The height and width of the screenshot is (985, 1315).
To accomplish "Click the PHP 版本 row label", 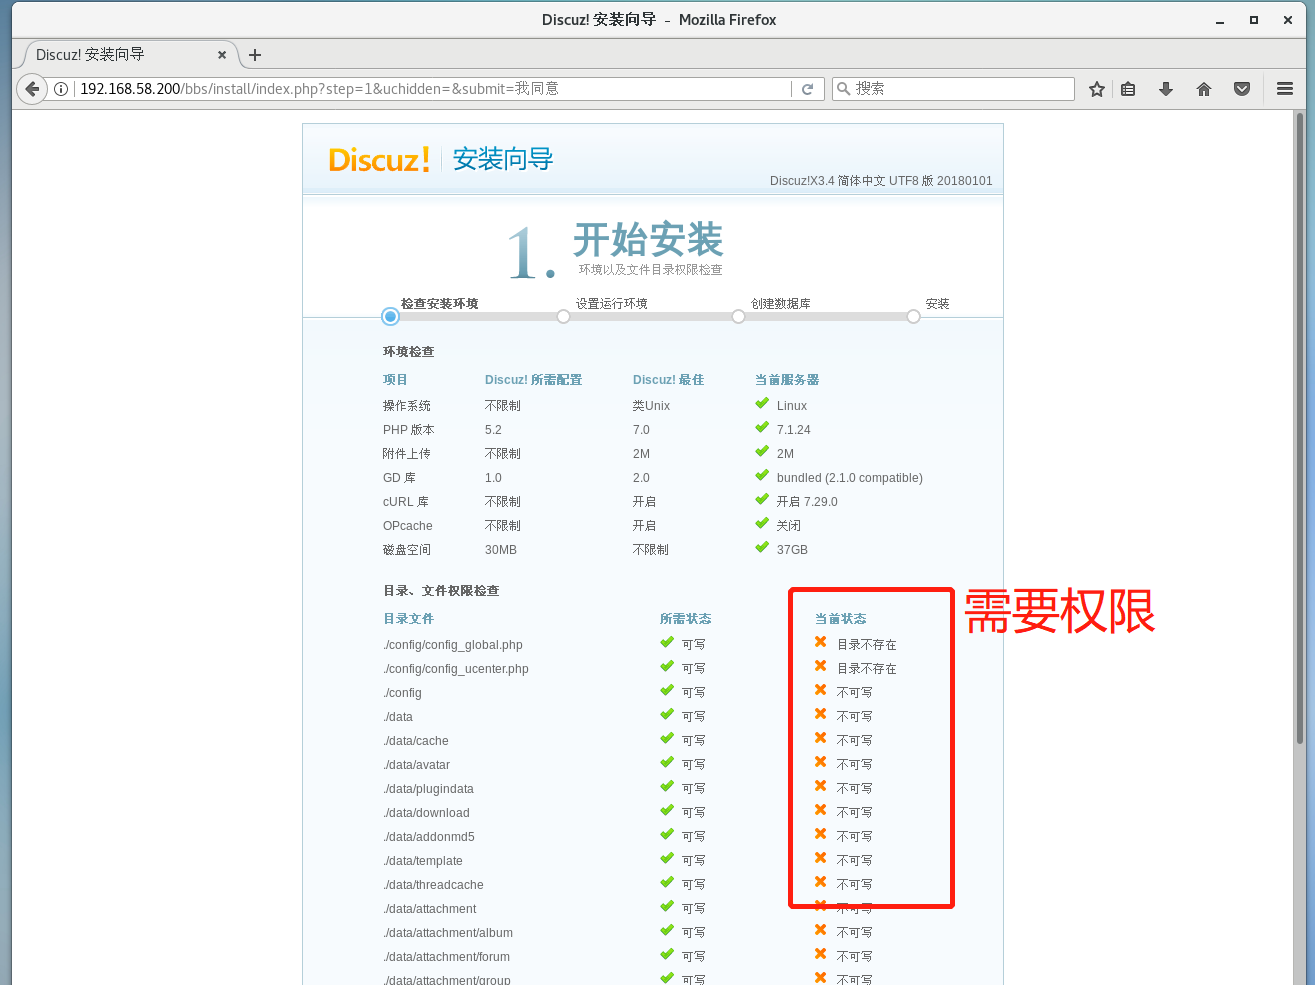I will [x=408, y=430].
